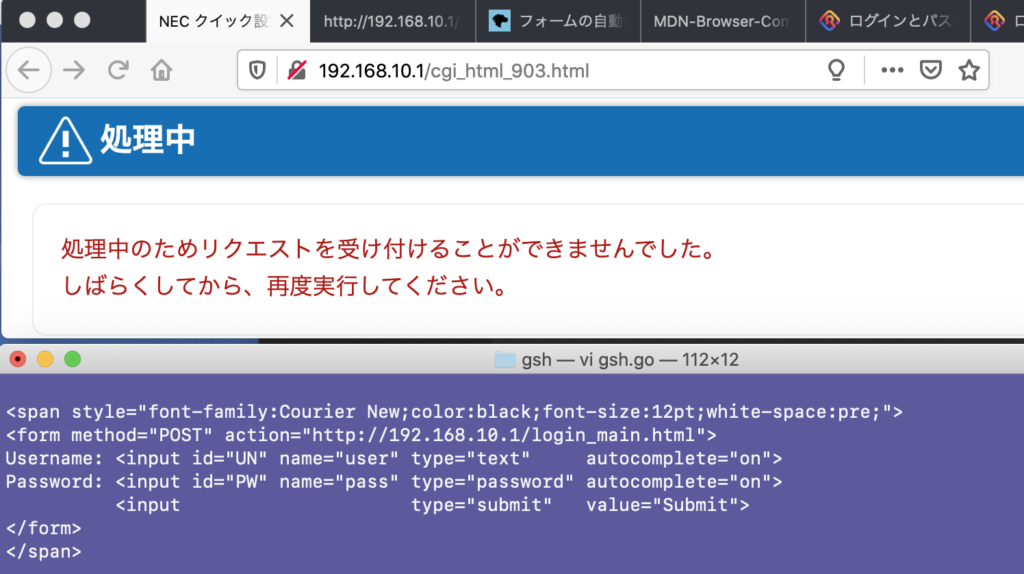The image size is (1024, 574).
Task: Click the warning triangle icon beside 処理中
Action: tap(65, 141)
